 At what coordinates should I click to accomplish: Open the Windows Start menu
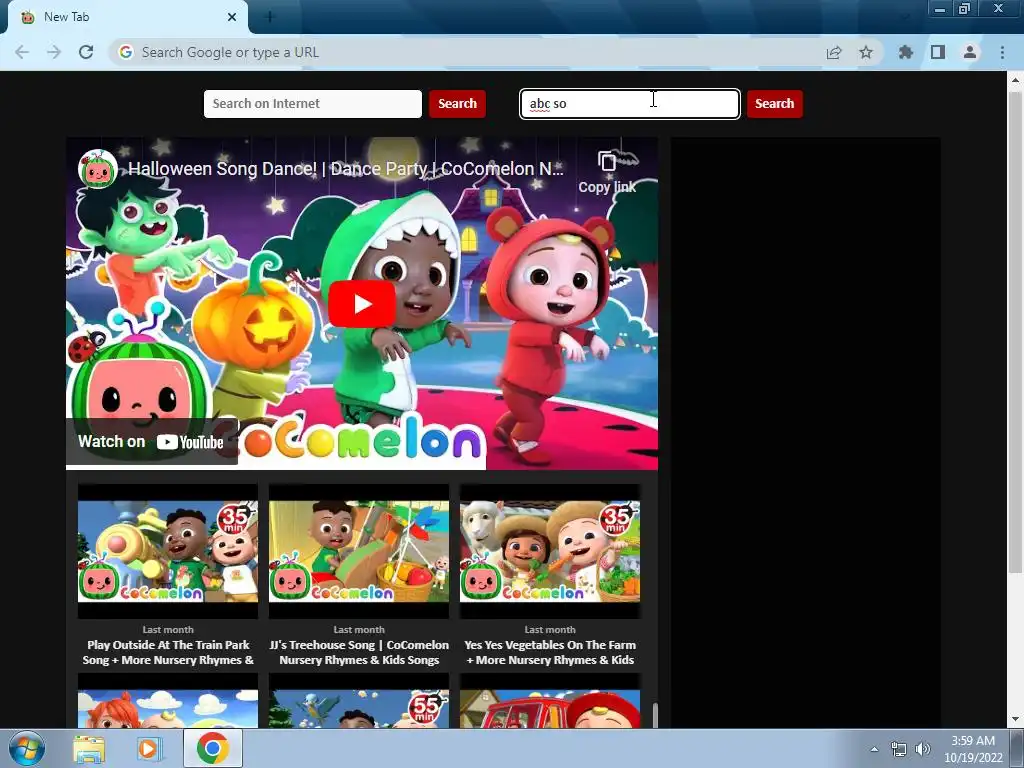click(x=27, y=748)
